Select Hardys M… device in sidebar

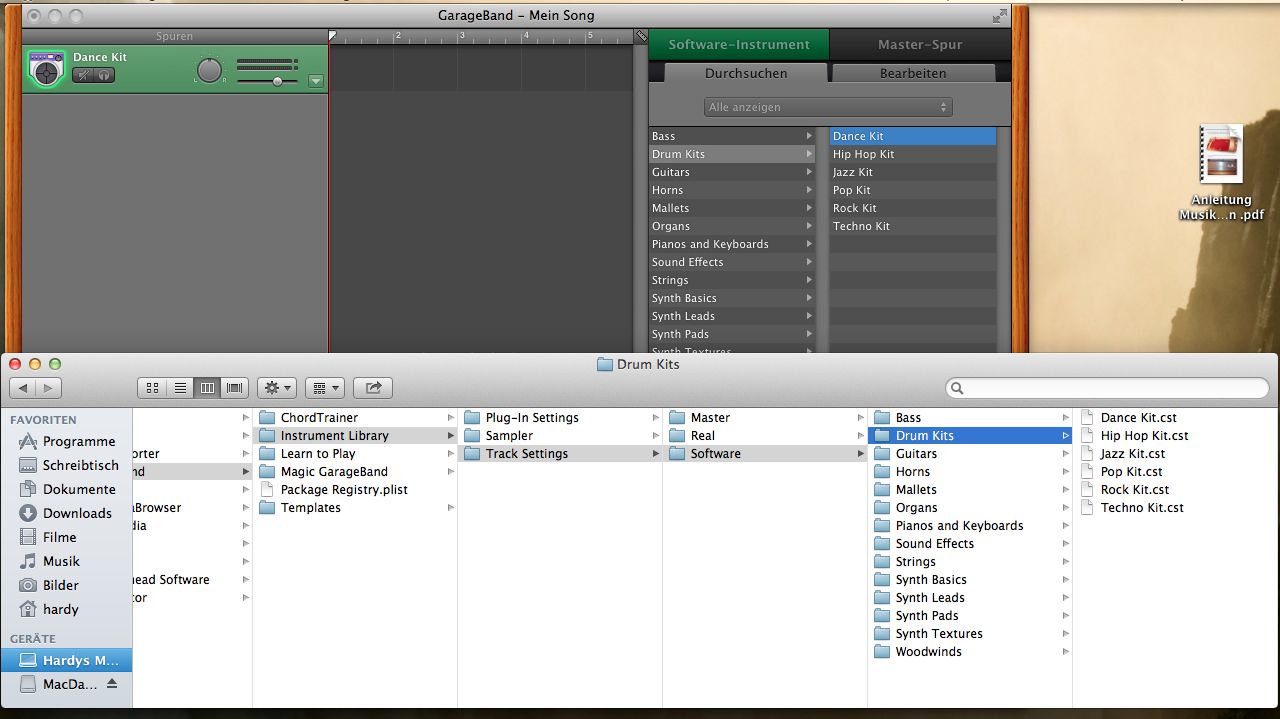click(66, 660)
